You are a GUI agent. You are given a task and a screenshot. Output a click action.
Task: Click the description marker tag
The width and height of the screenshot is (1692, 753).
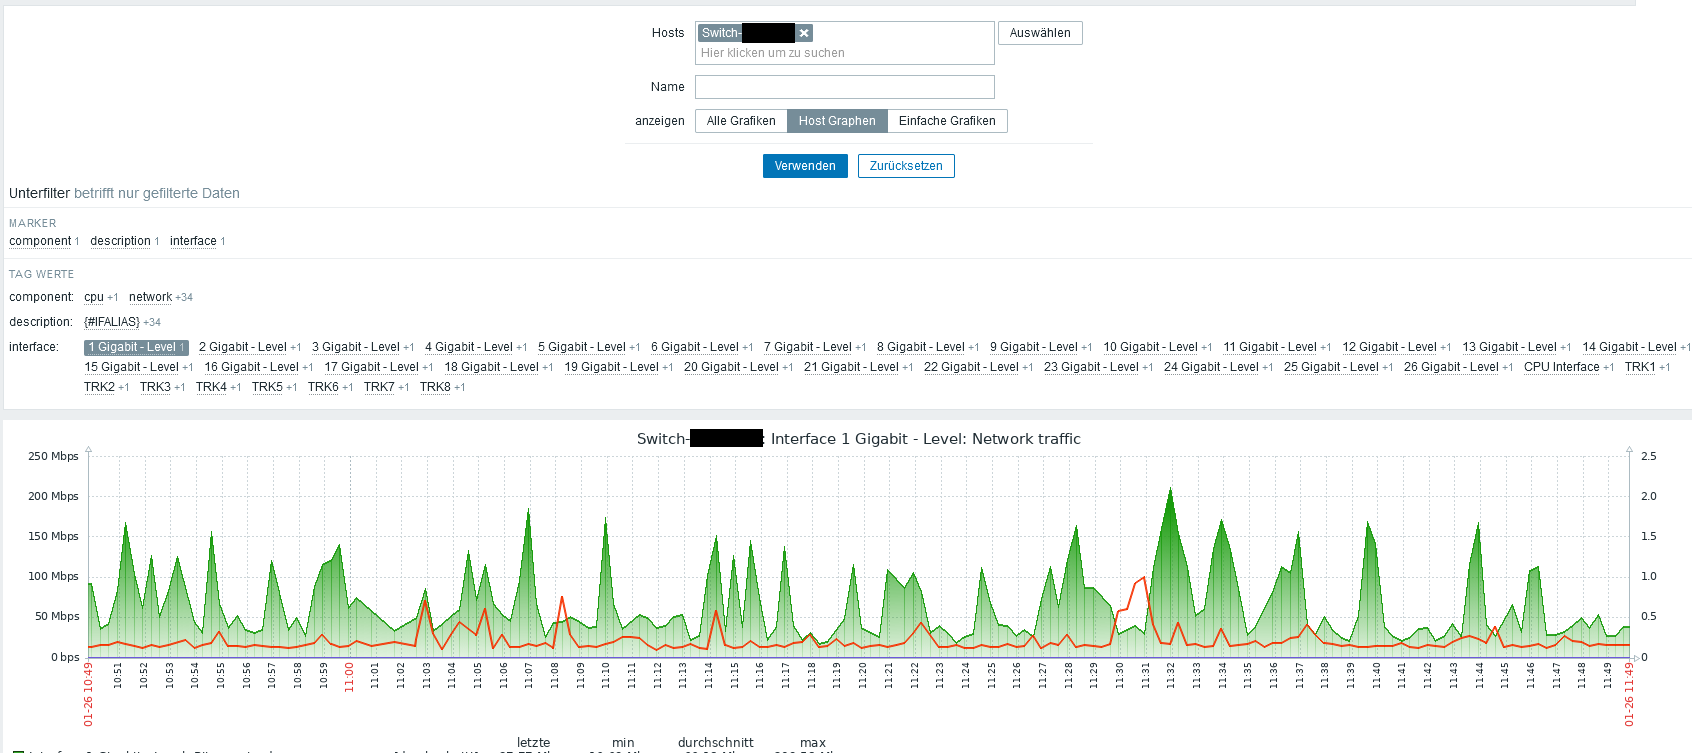click(x=120, y=241)
